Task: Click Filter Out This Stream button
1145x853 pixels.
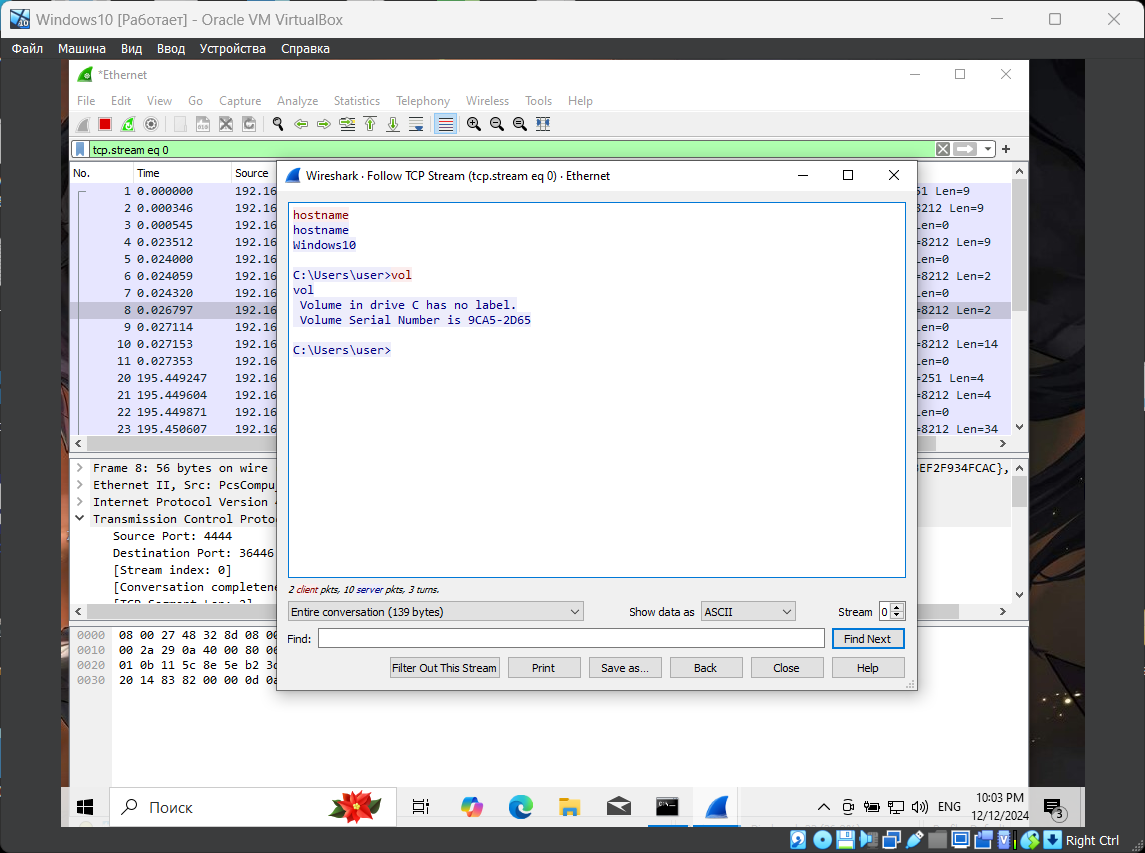Action: pos(444,668)
